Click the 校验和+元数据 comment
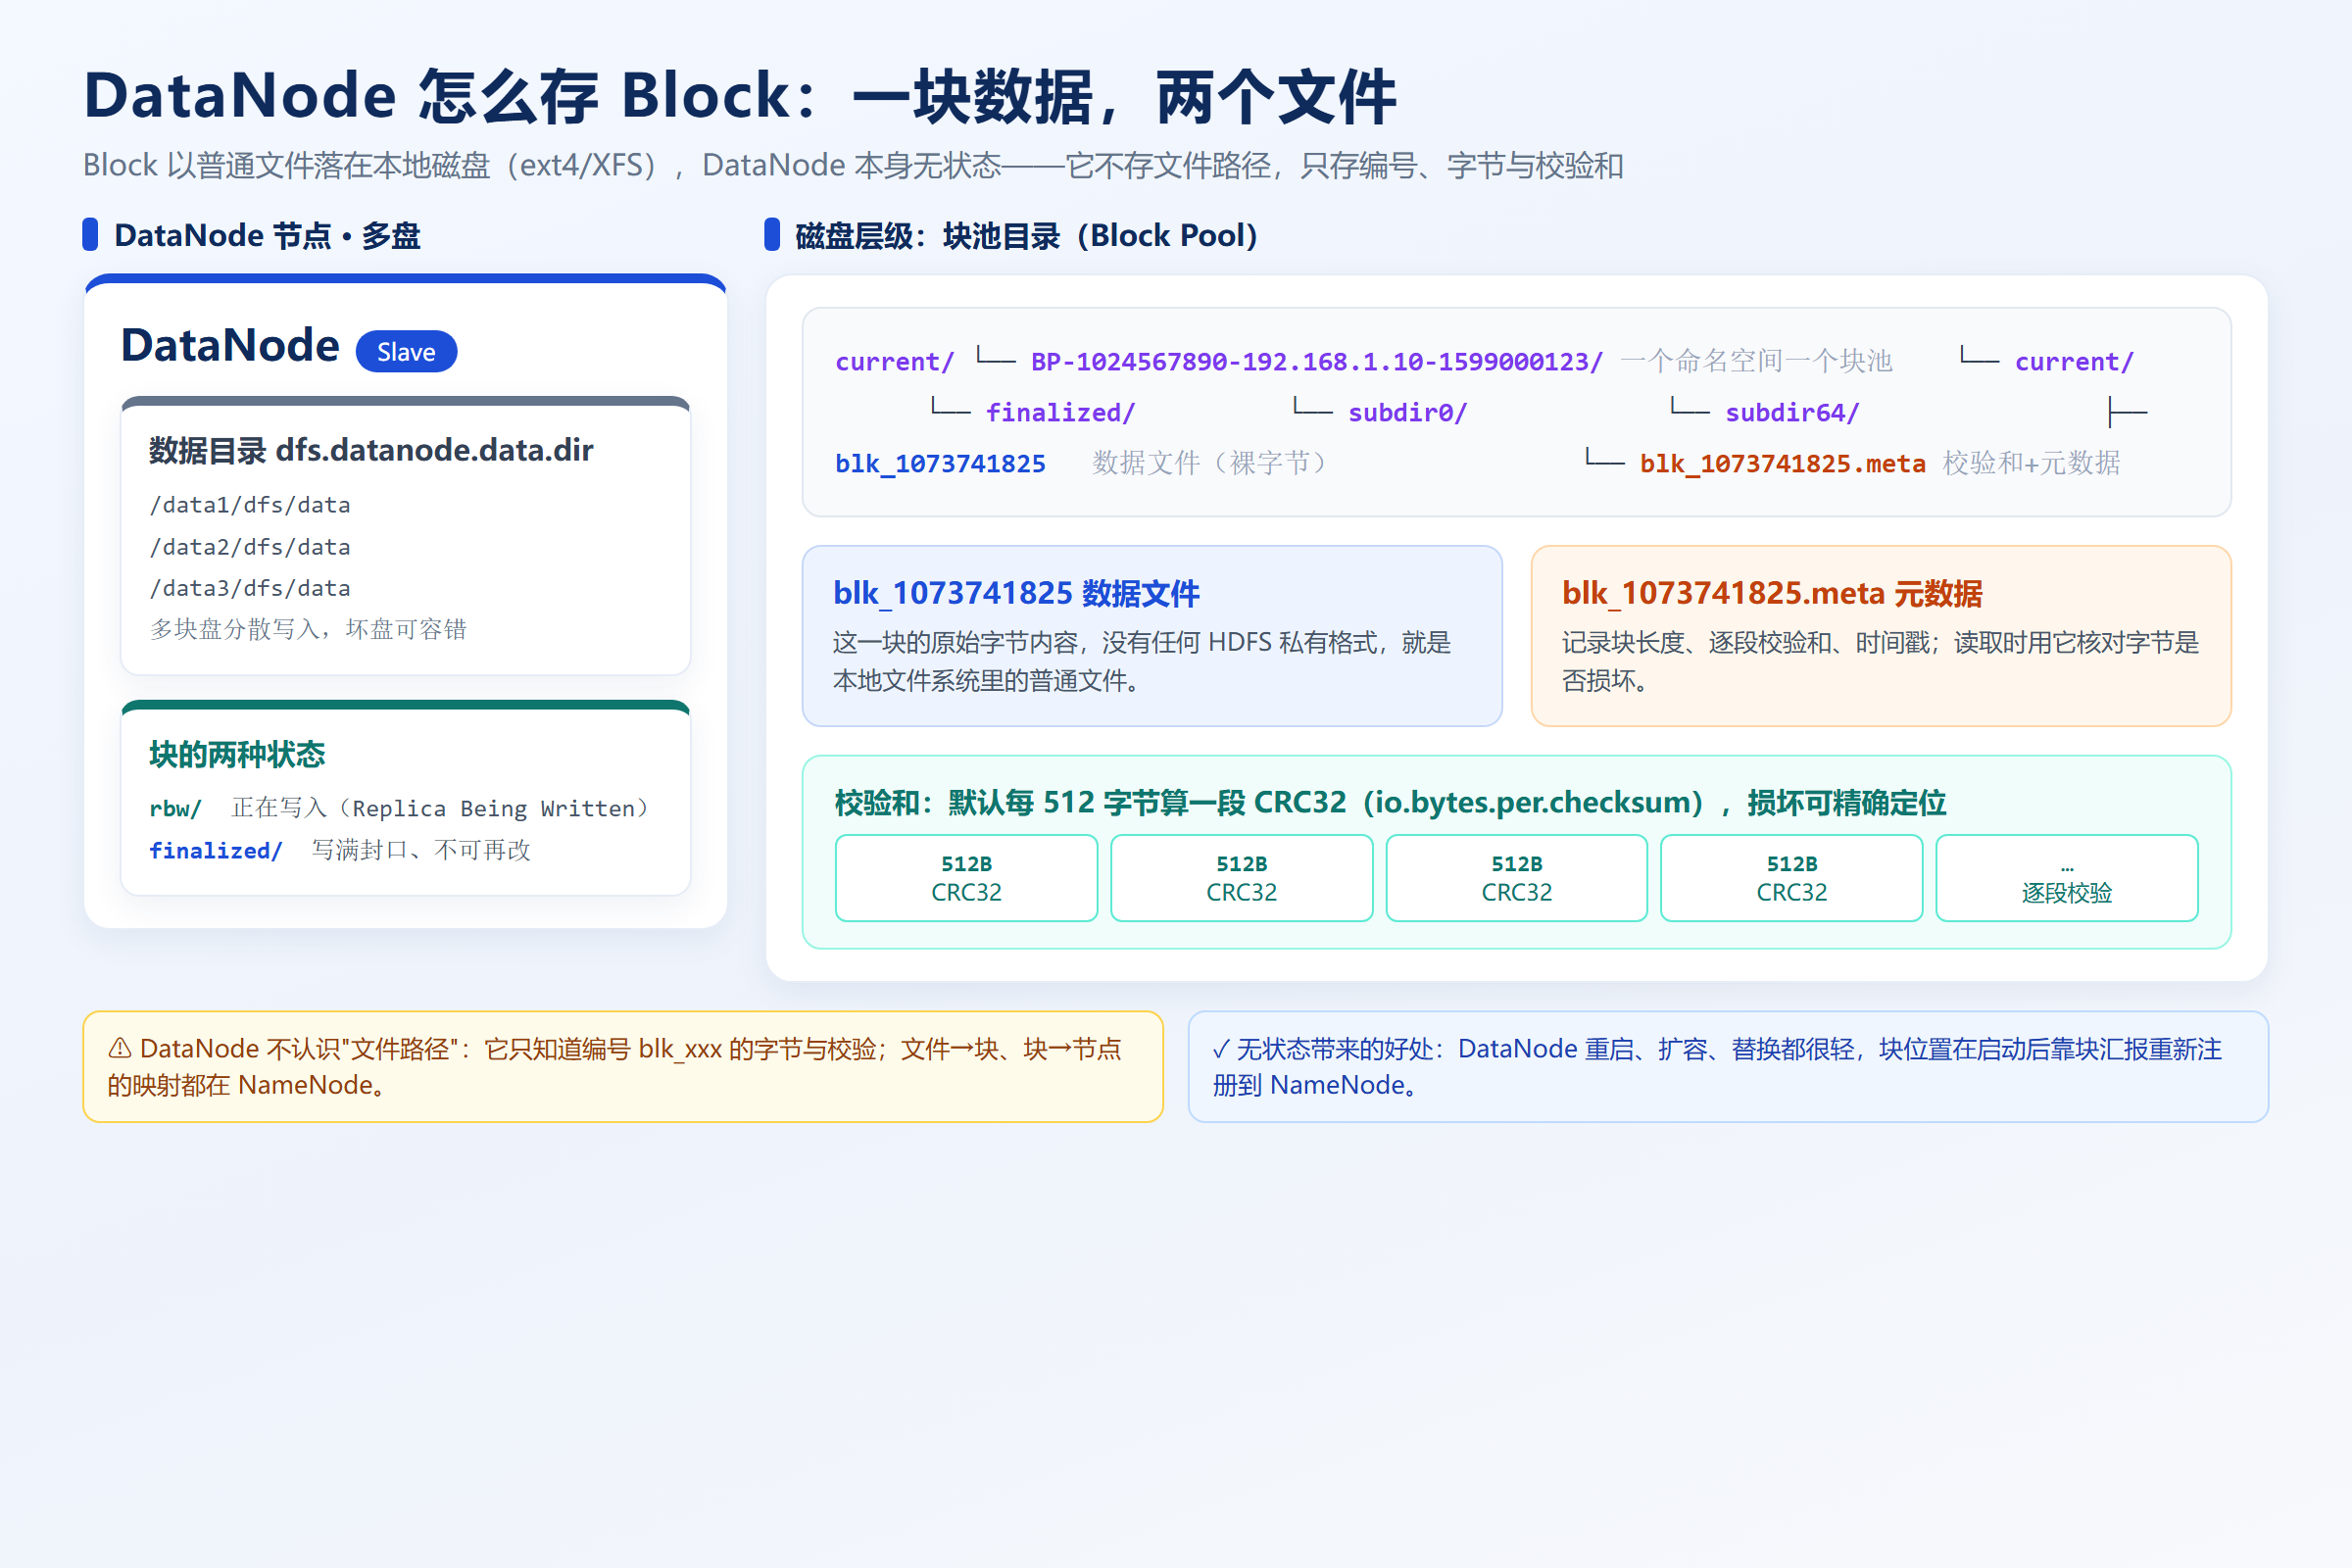Image resolution: width=2352 pixels, height=1568 pixels. (x=2031, y=463)
